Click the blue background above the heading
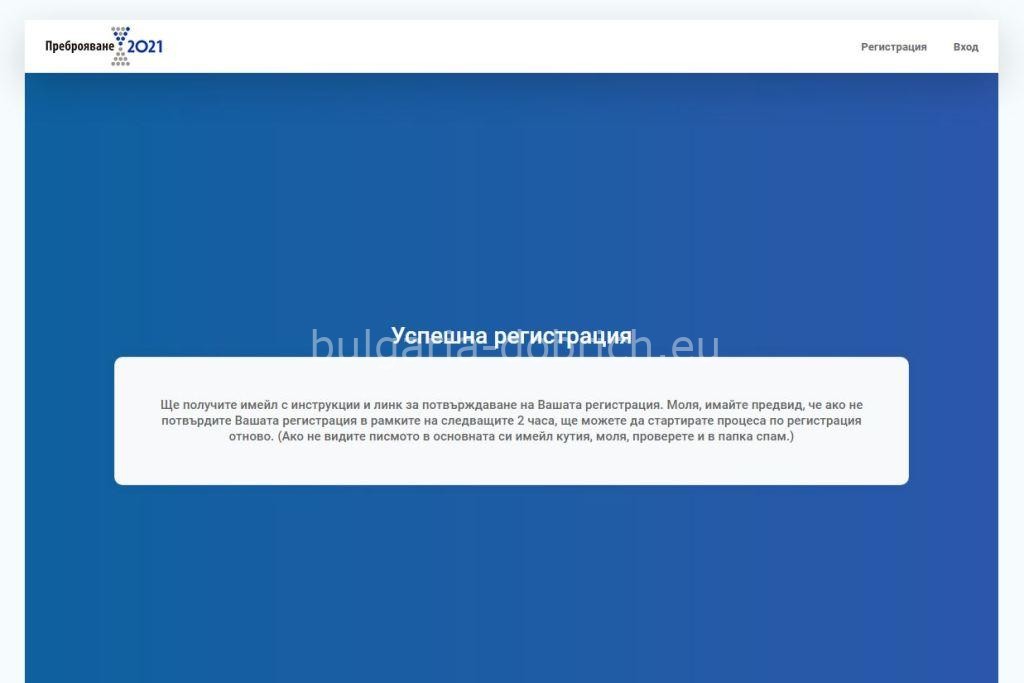The height and width of the screenshot is (683, 1024). click(511, 196)
